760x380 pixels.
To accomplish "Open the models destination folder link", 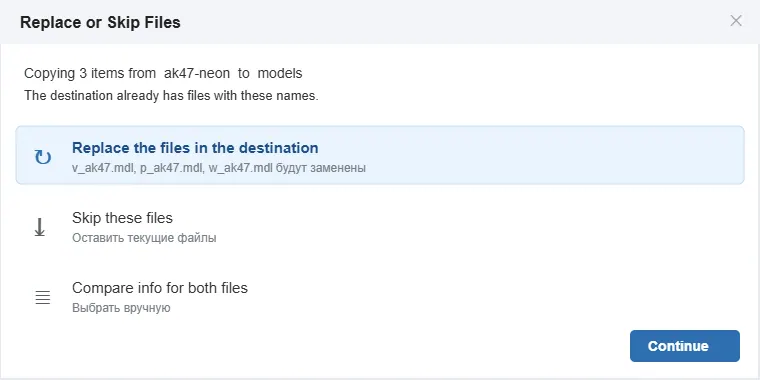I will 280,73.
